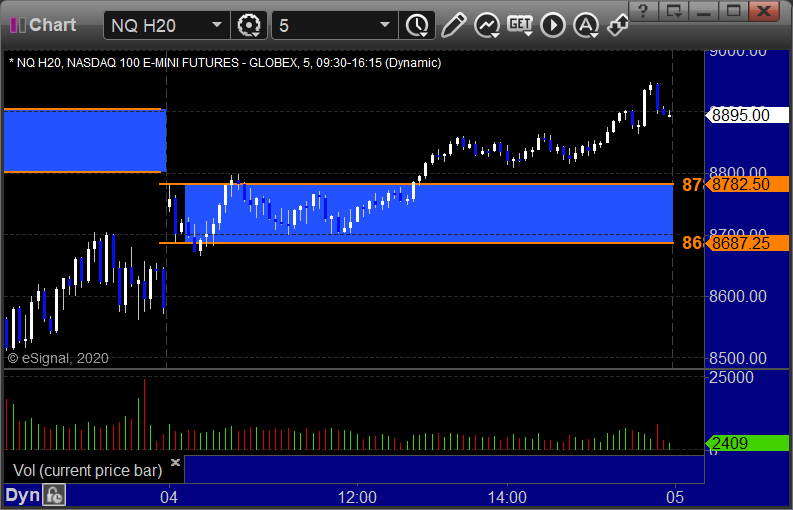Open the studies chart-line icon

(x=487, y=25)
